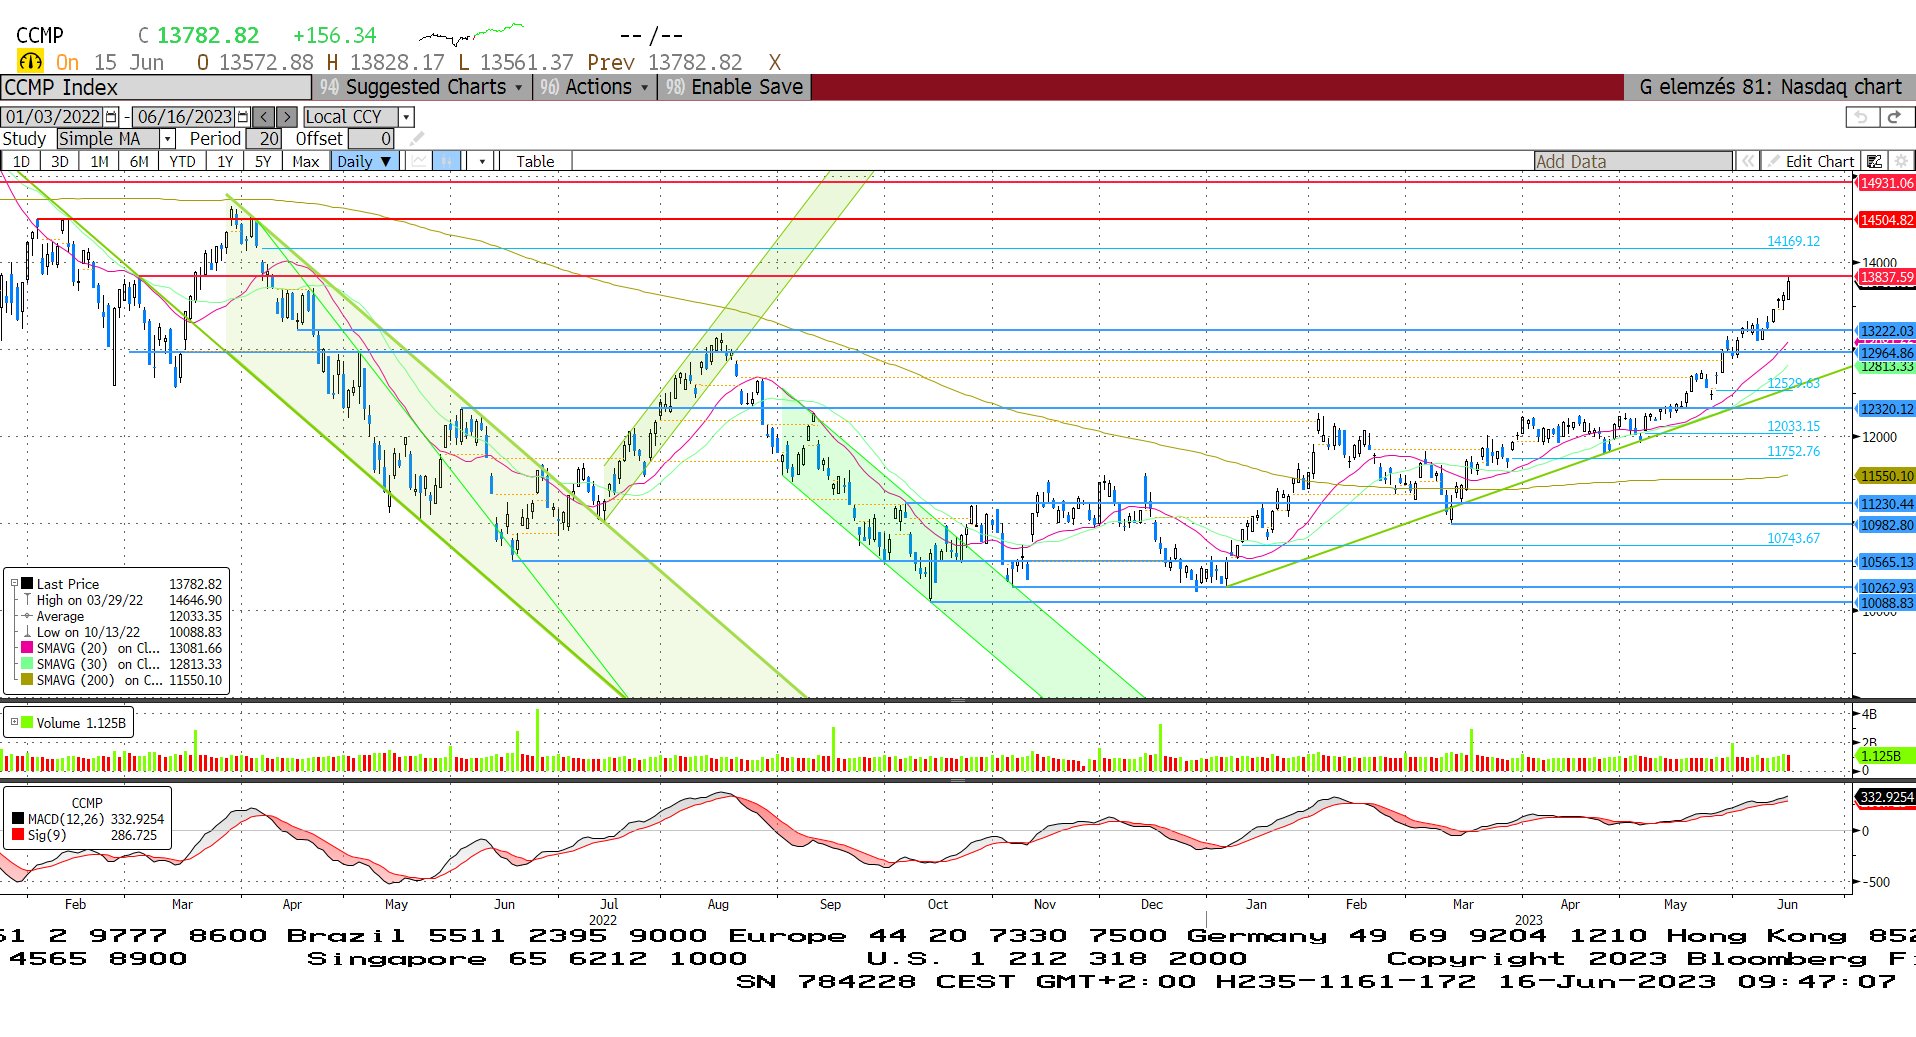Click the Enable Save button

[x=735, y=87]
